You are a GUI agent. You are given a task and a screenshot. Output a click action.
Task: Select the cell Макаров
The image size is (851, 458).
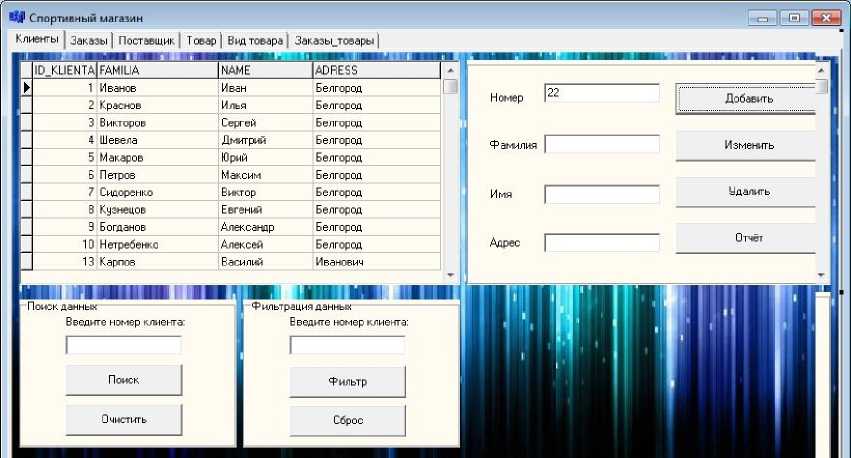pyautogui.click(x=157, y=157)
